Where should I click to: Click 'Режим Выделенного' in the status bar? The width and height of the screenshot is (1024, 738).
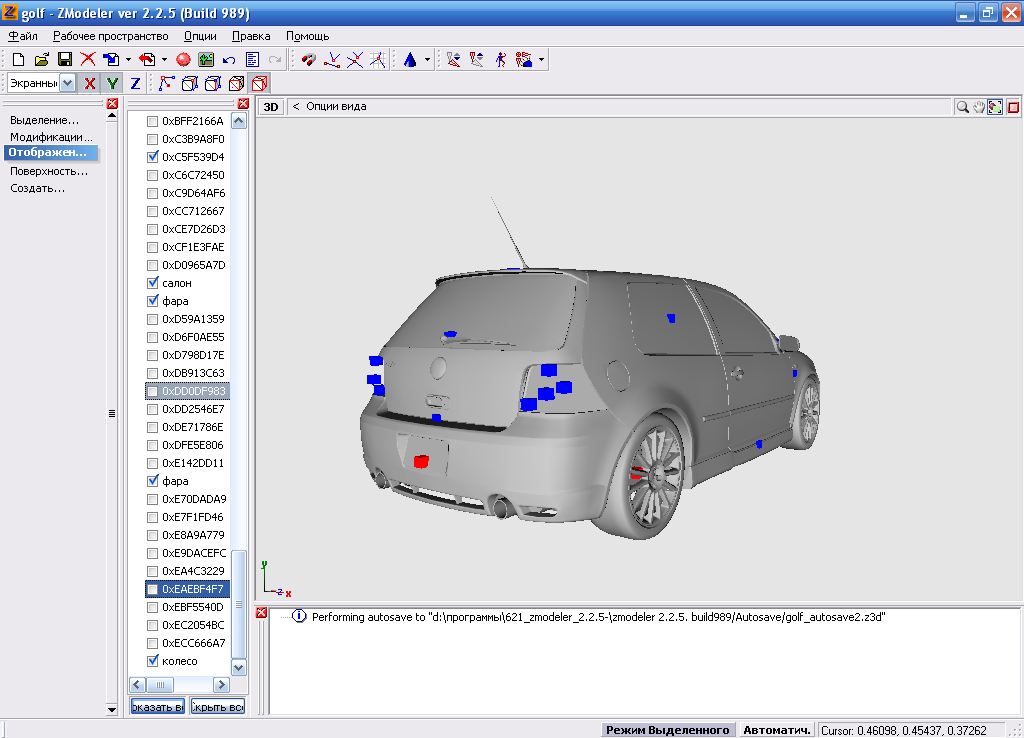click(667, 730)
